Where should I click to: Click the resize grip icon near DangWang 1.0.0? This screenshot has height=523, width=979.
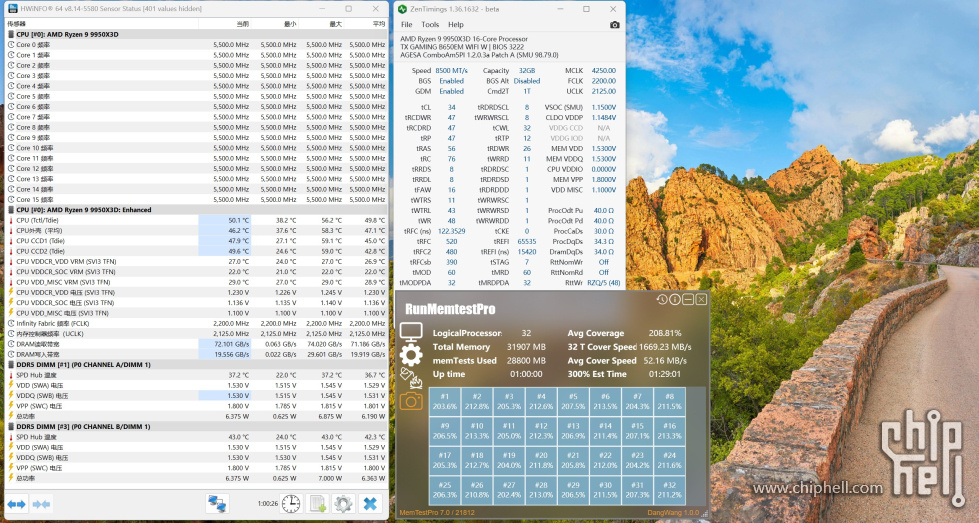(705, 514)
